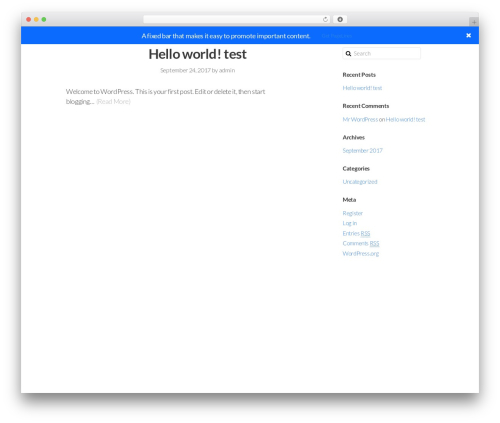Click the green maximize window button
Image resolution: width=500 pixels, height=423 pixels.
pyautogui.click(x=44, y=19)
